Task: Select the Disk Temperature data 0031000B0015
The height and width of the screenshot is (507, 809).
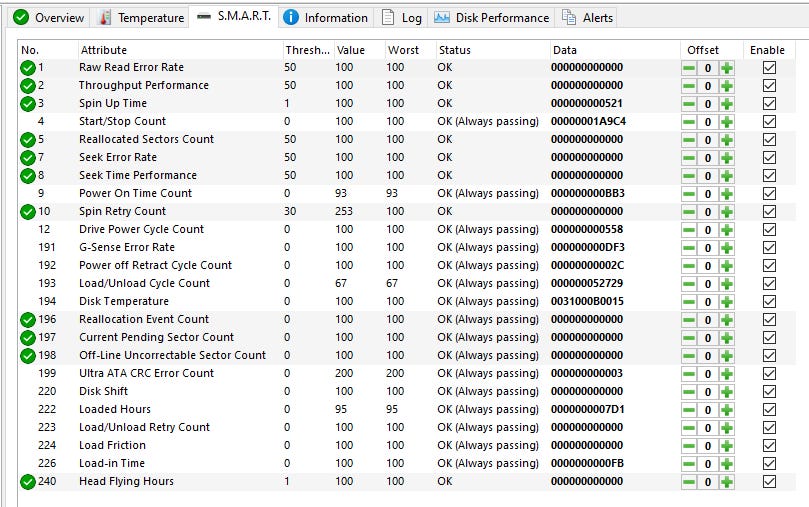Action: point(587,302)
